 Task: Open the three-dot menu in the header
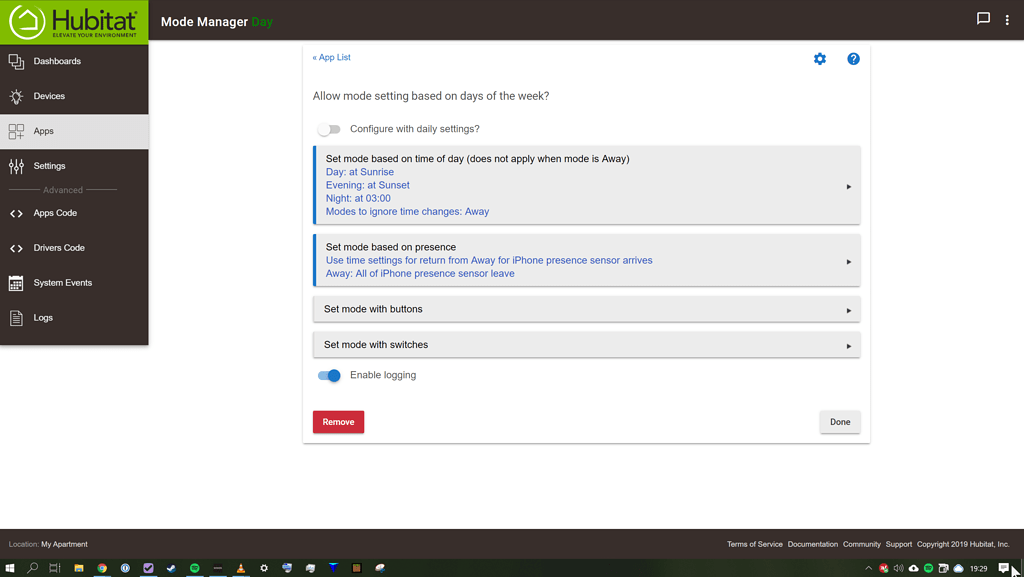click(x=1007, y=19)
